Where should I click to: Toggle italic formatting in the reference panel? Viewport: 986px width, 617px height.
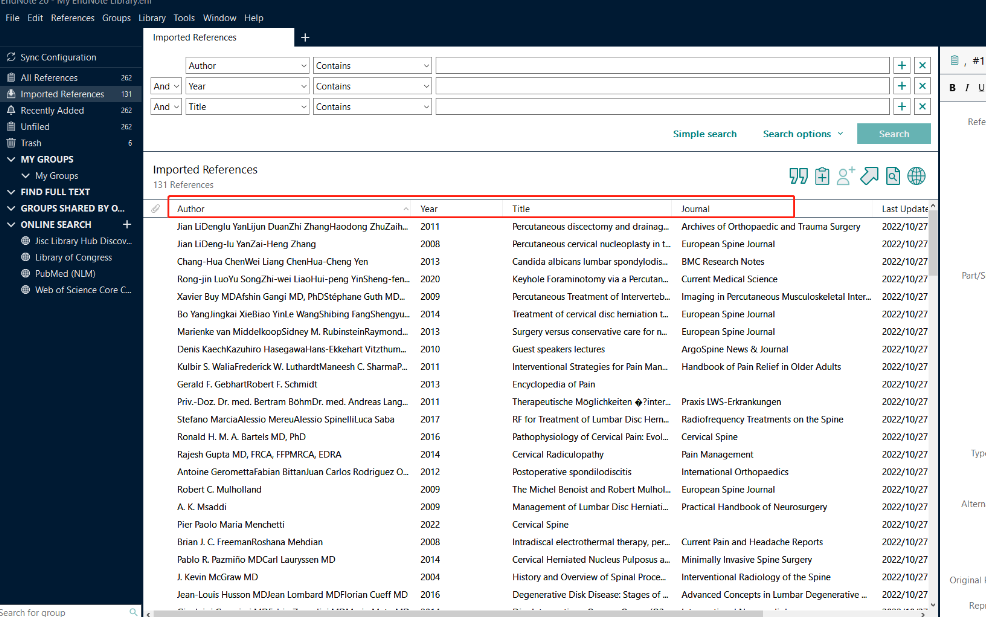pos(966,87)
